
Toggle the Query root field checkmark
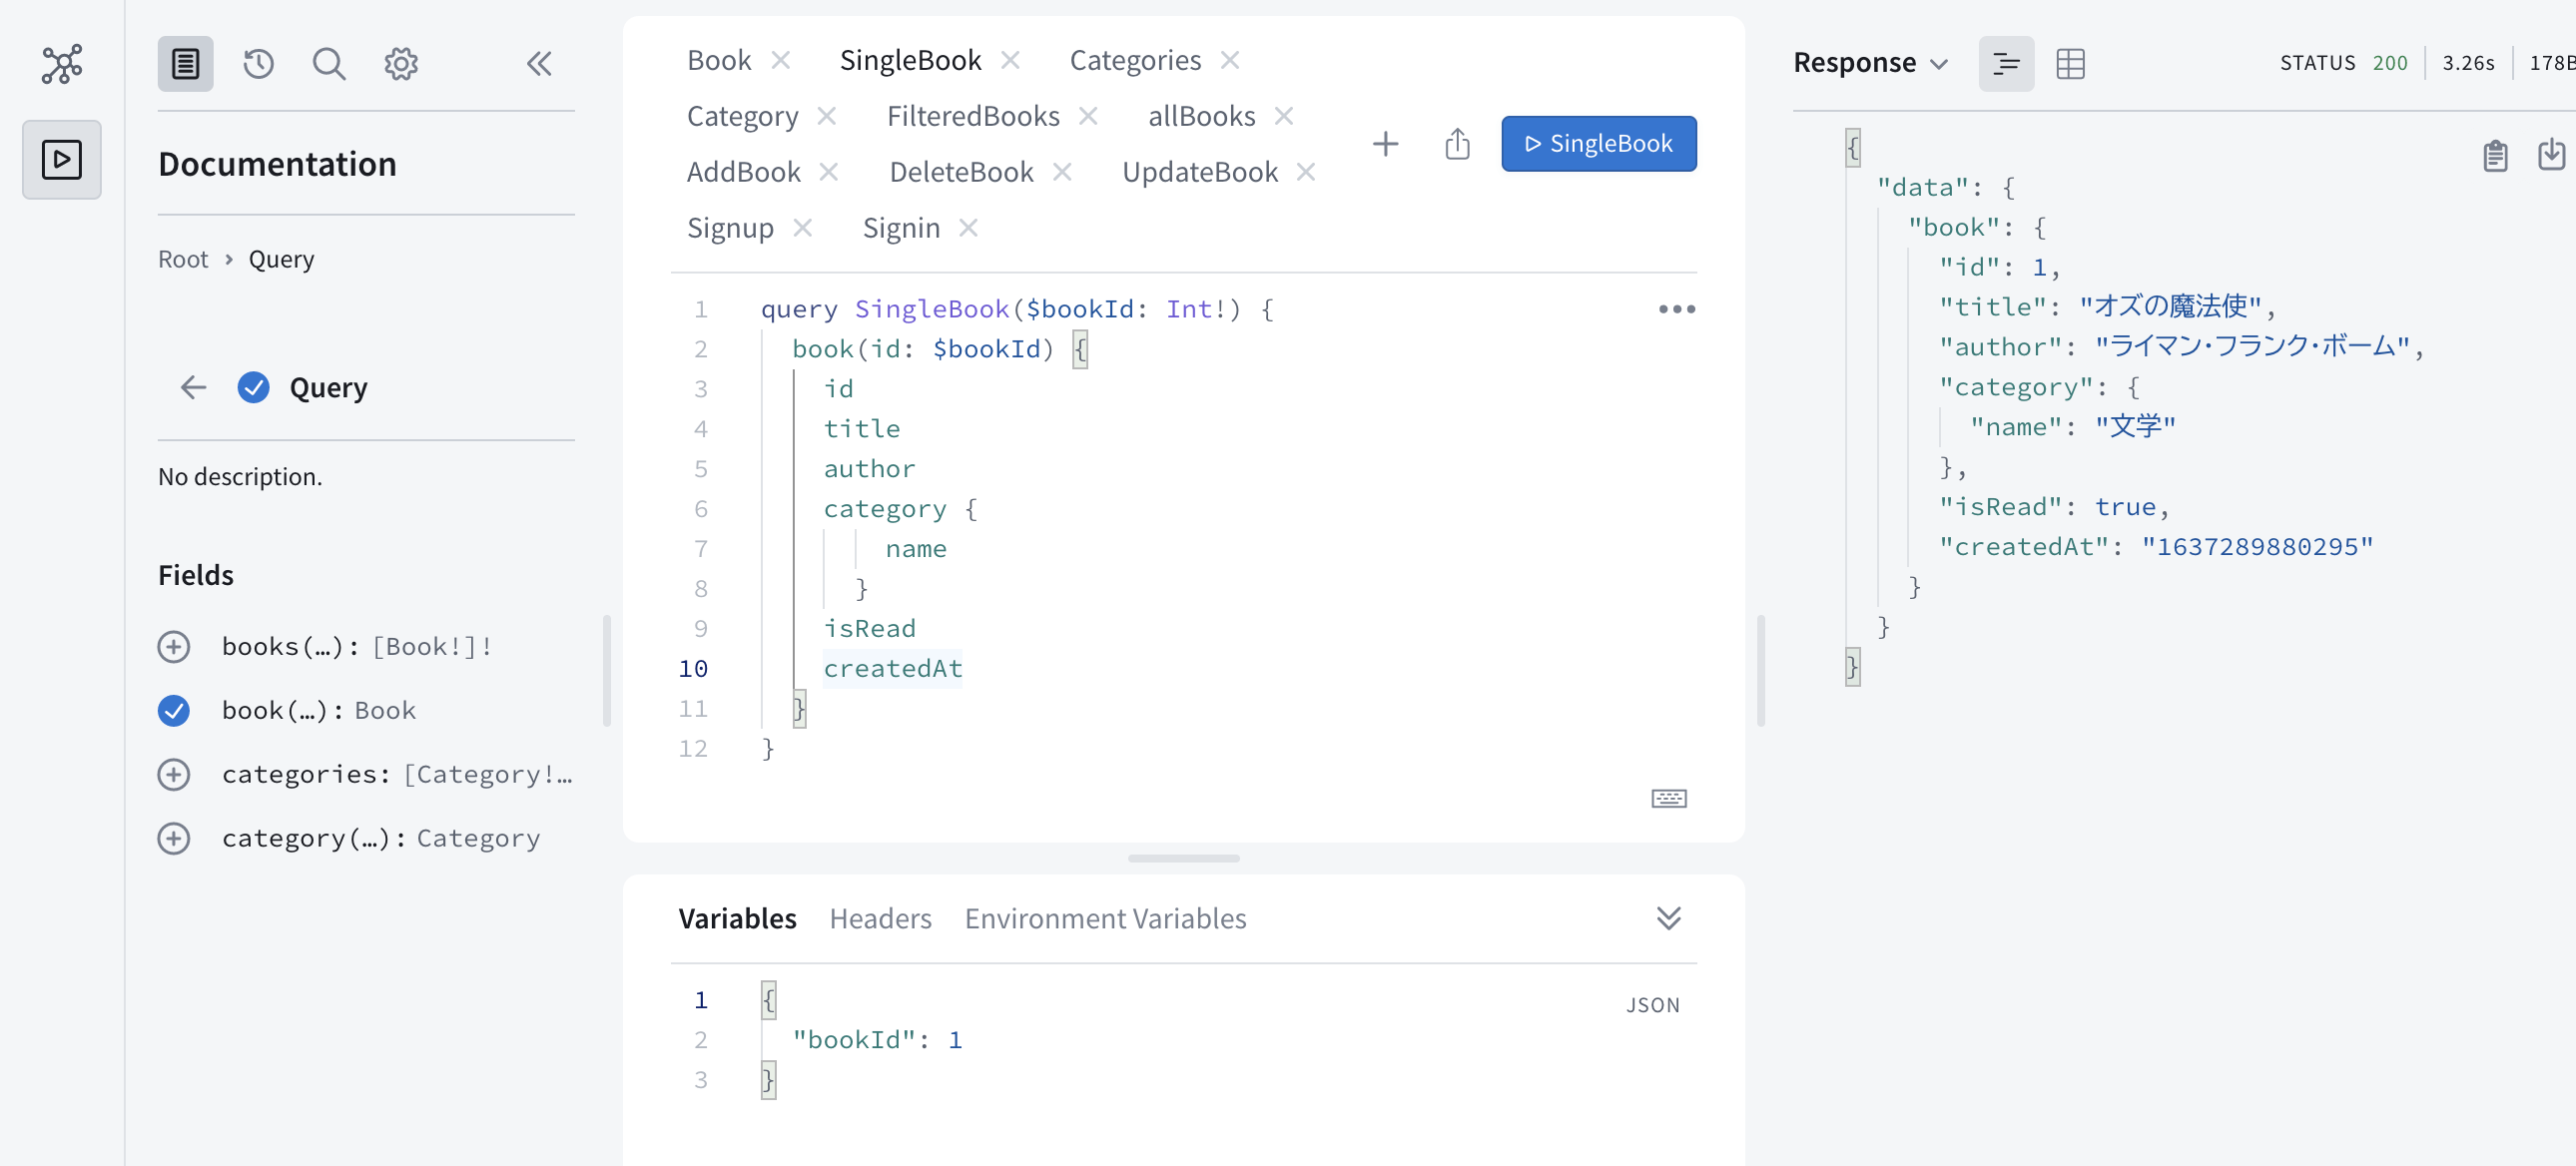tap(254, 387)
